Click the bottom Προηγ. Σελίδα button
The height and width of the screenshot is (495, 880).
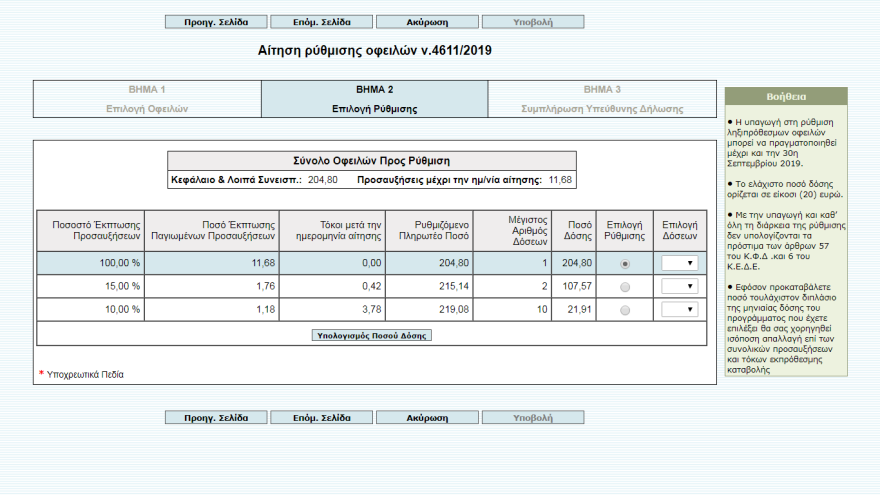(215, 417)
